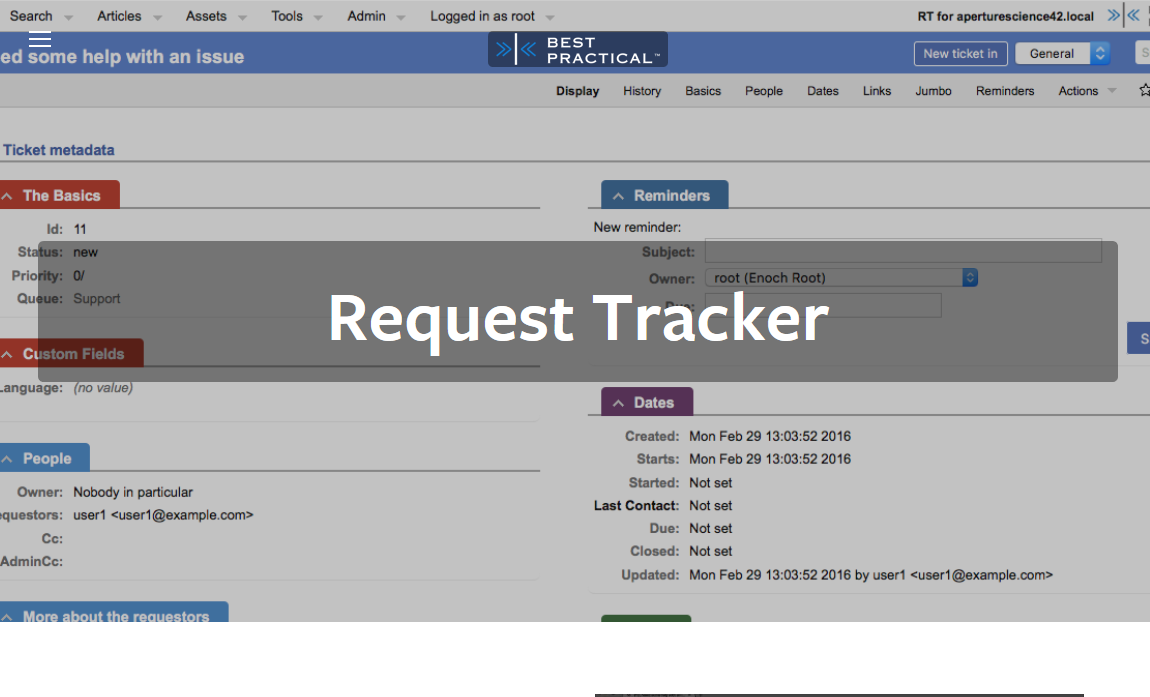This screenshot has height=697, width=1150.
Task: Click the Best Practical logo
Action: [x=578, y=50]
